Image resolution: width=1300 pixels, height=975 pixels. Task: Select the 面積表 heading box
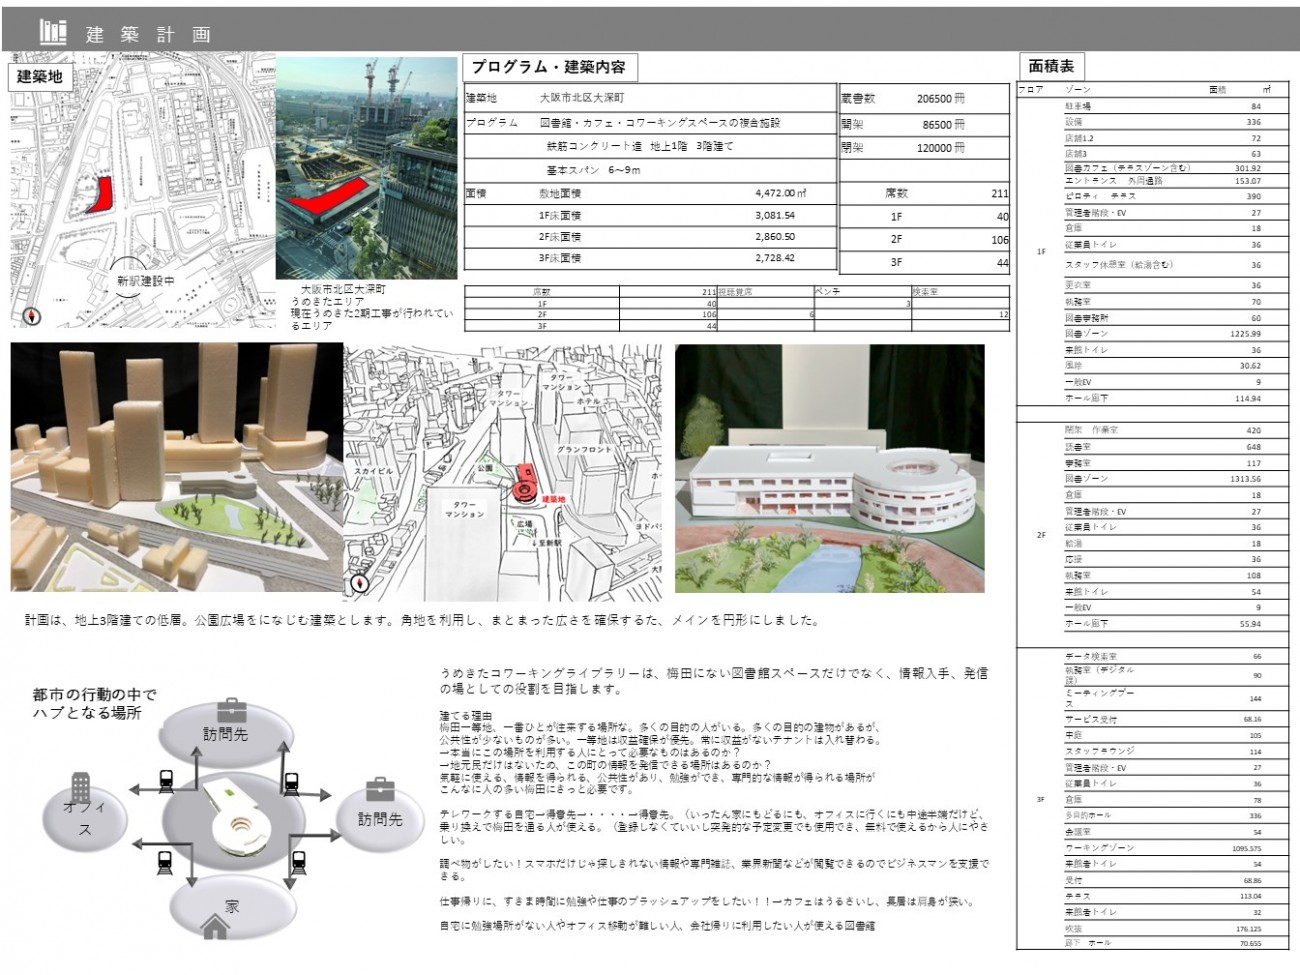tap(1051, 66)
